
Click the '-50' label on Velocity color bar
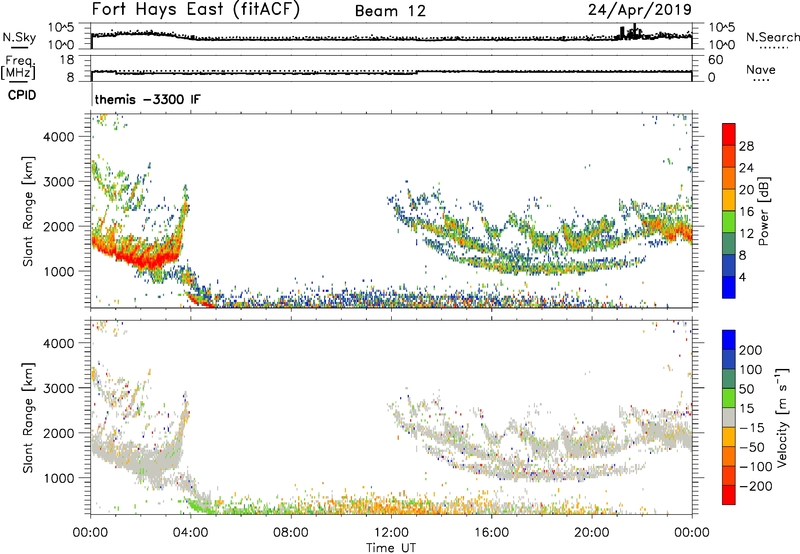click(x=752, y=447)
